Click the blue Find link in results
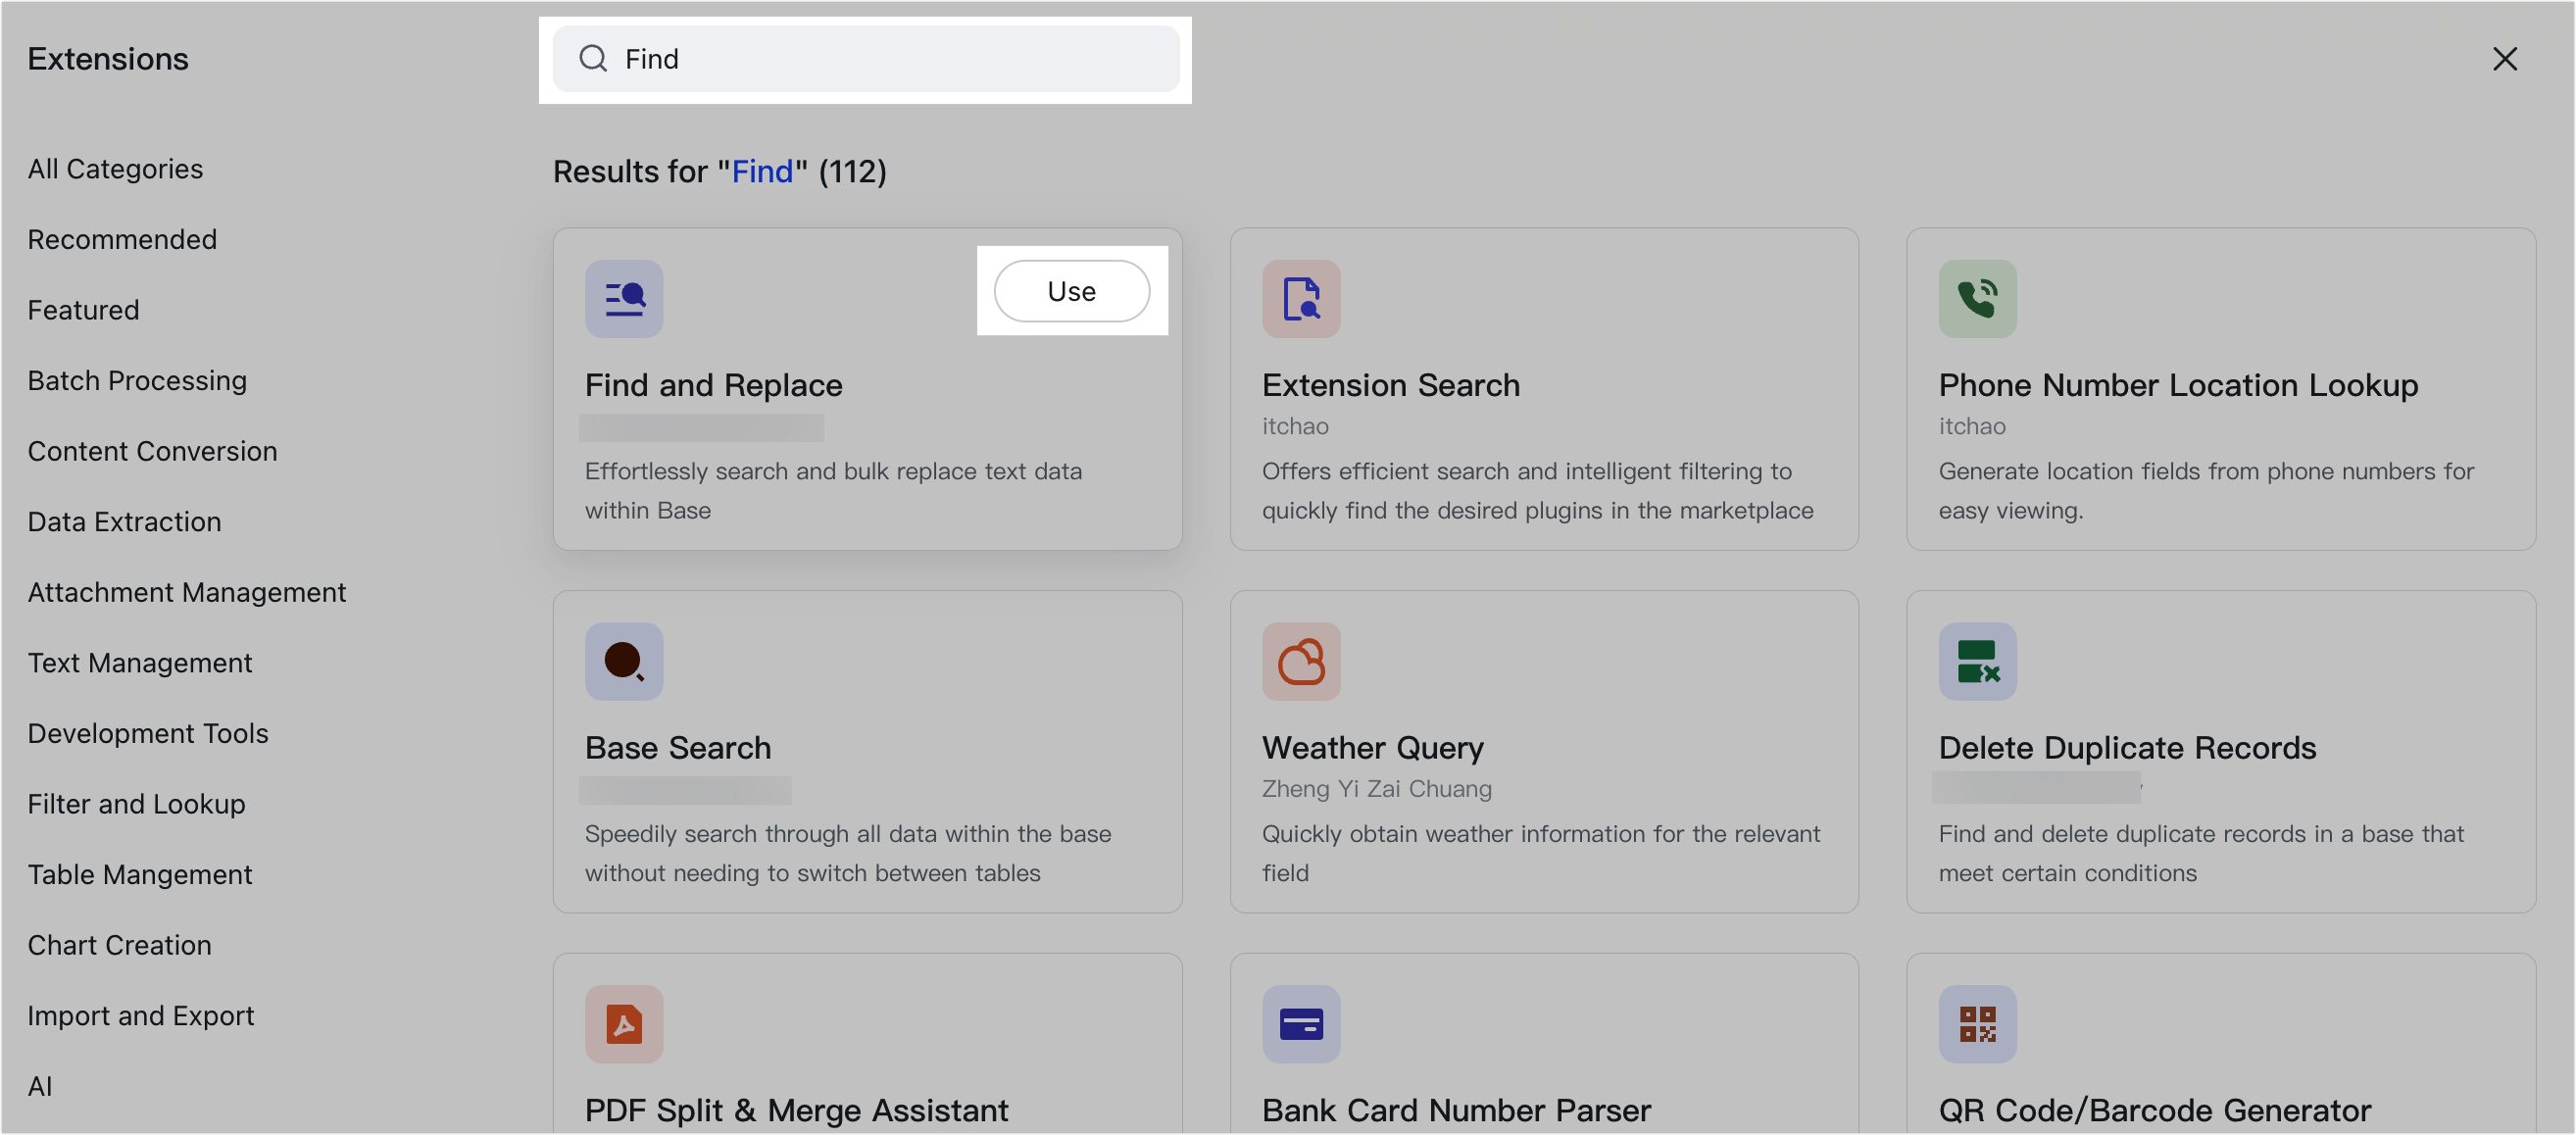 pyautogui.click(x=762, y=171)
